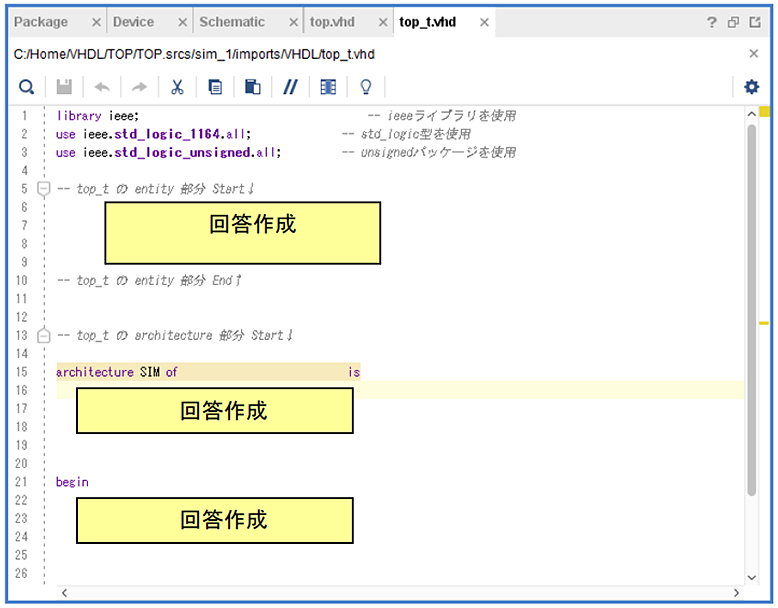
Task: Close the Package tab
Action: pyautogui.click(x=96, y=22)
